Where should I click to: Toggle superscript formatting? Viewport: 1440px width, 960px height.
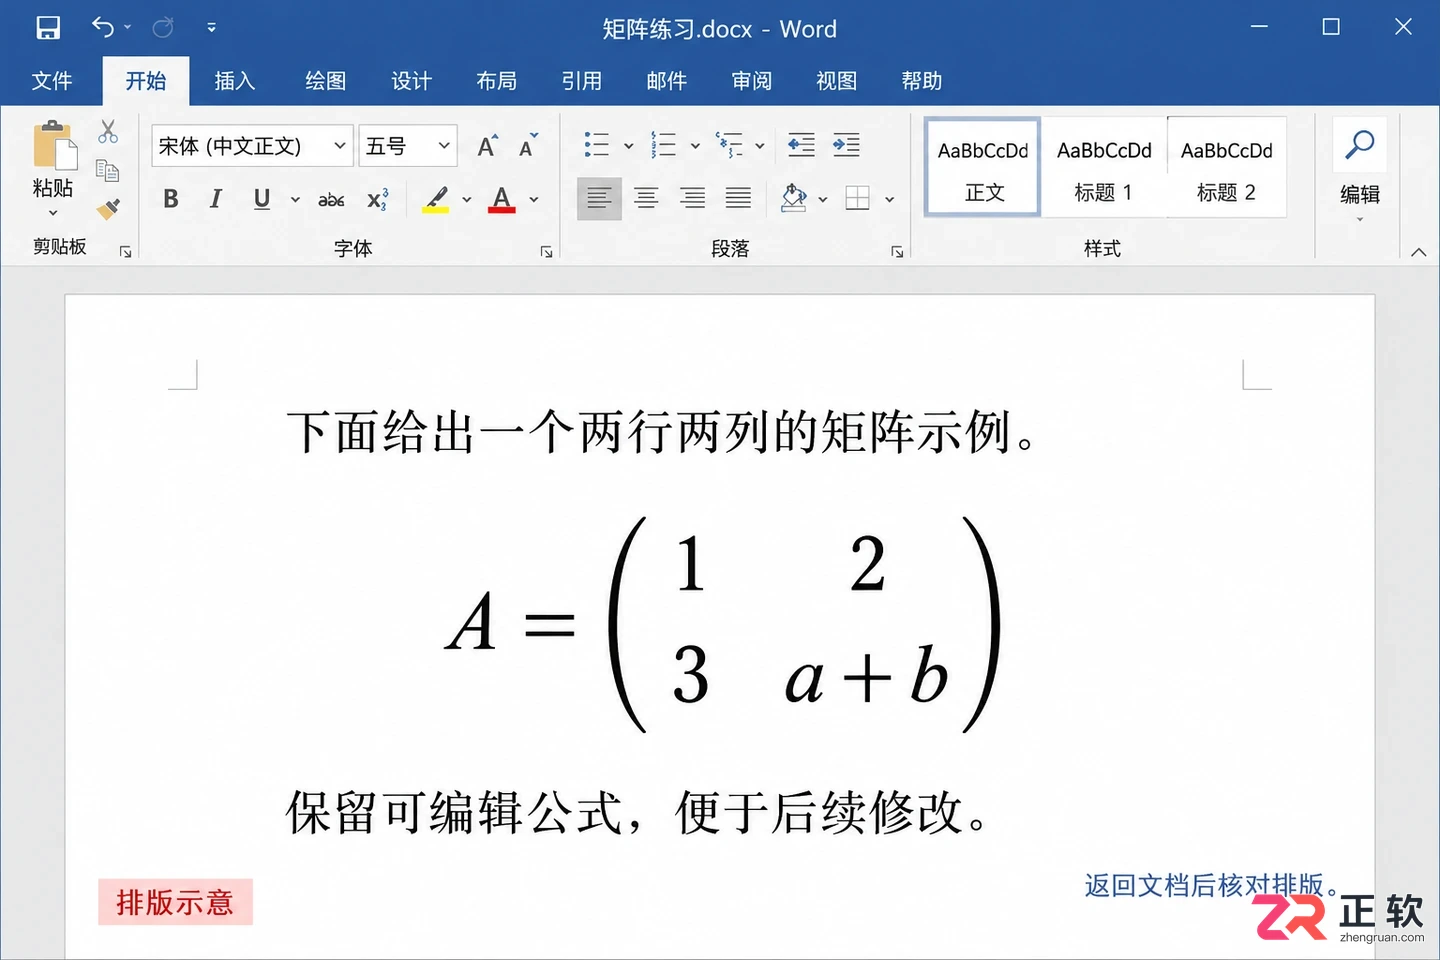coord(378,199)
